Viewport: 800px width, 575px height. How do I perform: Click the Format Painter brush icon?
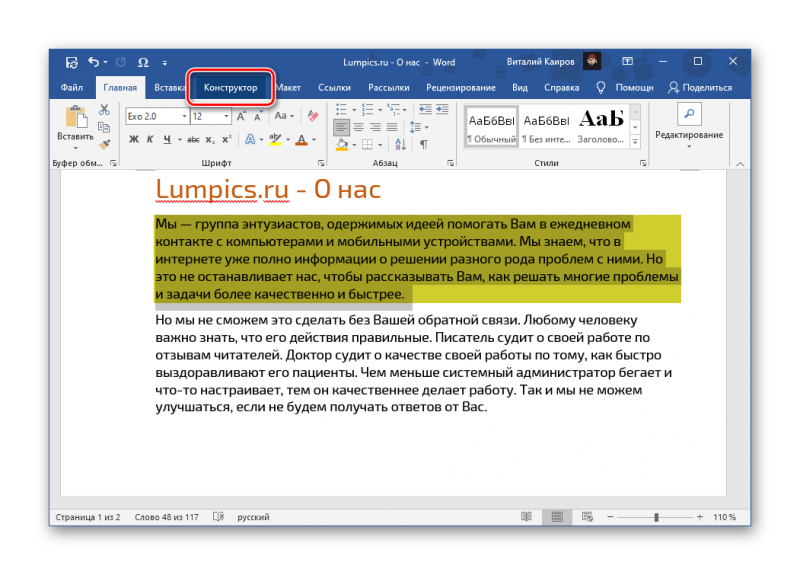point(104,145)
